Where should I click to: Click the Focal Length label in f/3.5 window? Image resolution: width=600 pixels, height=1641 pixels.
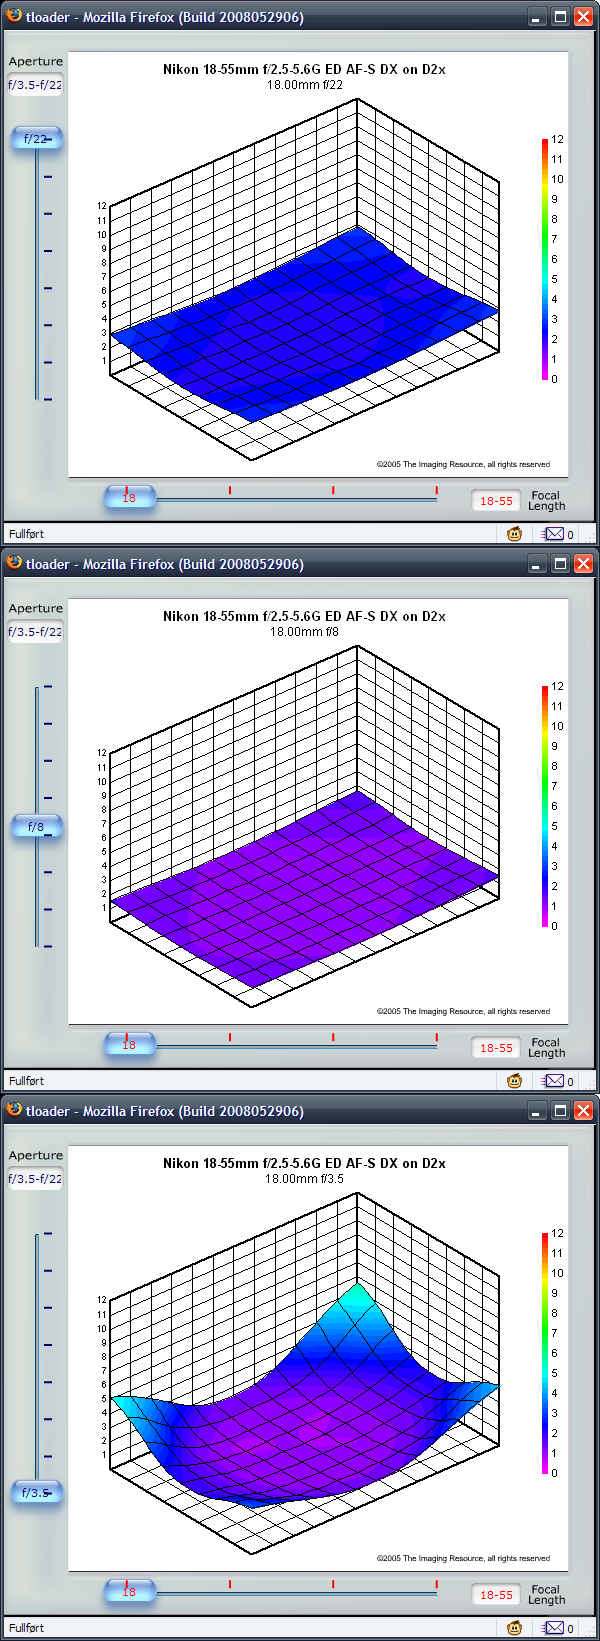pos(547,1595)
